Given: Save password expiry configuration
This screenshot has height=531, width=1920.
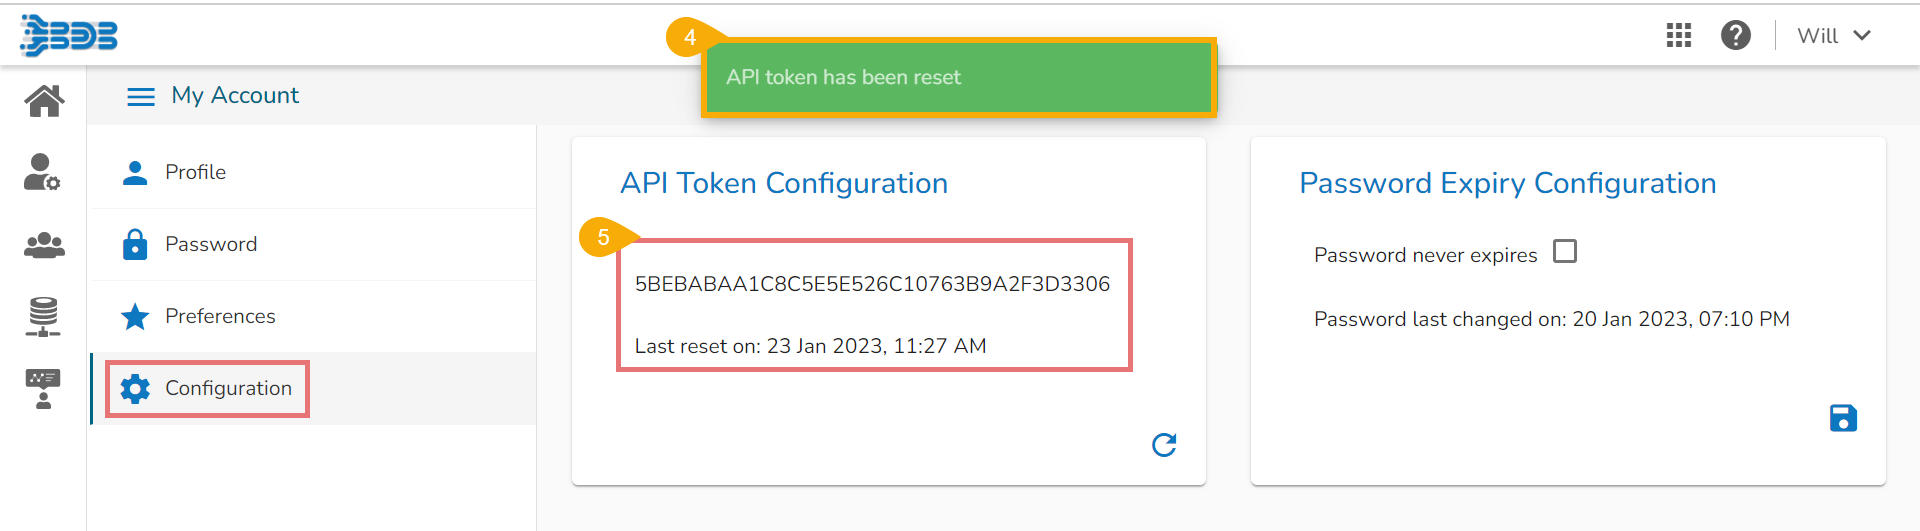Looking at the screenshot, I should (x=1843, y=418).
